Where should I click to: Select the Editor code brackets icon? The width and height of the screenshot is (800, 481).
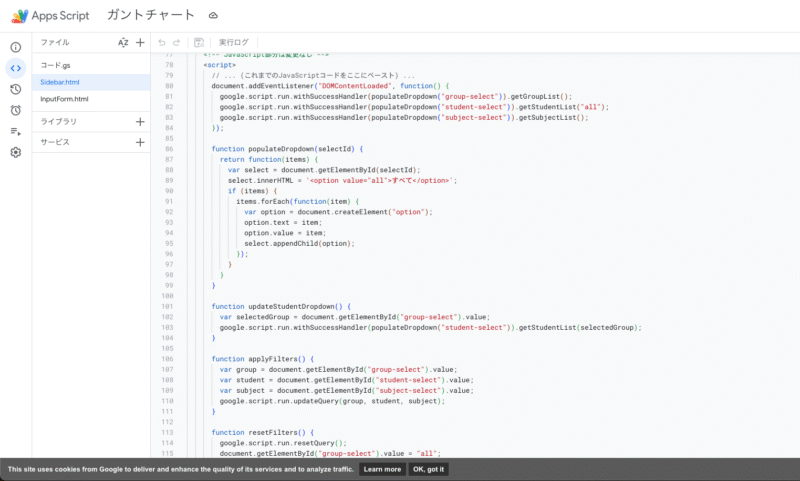[x=16, y=68]
